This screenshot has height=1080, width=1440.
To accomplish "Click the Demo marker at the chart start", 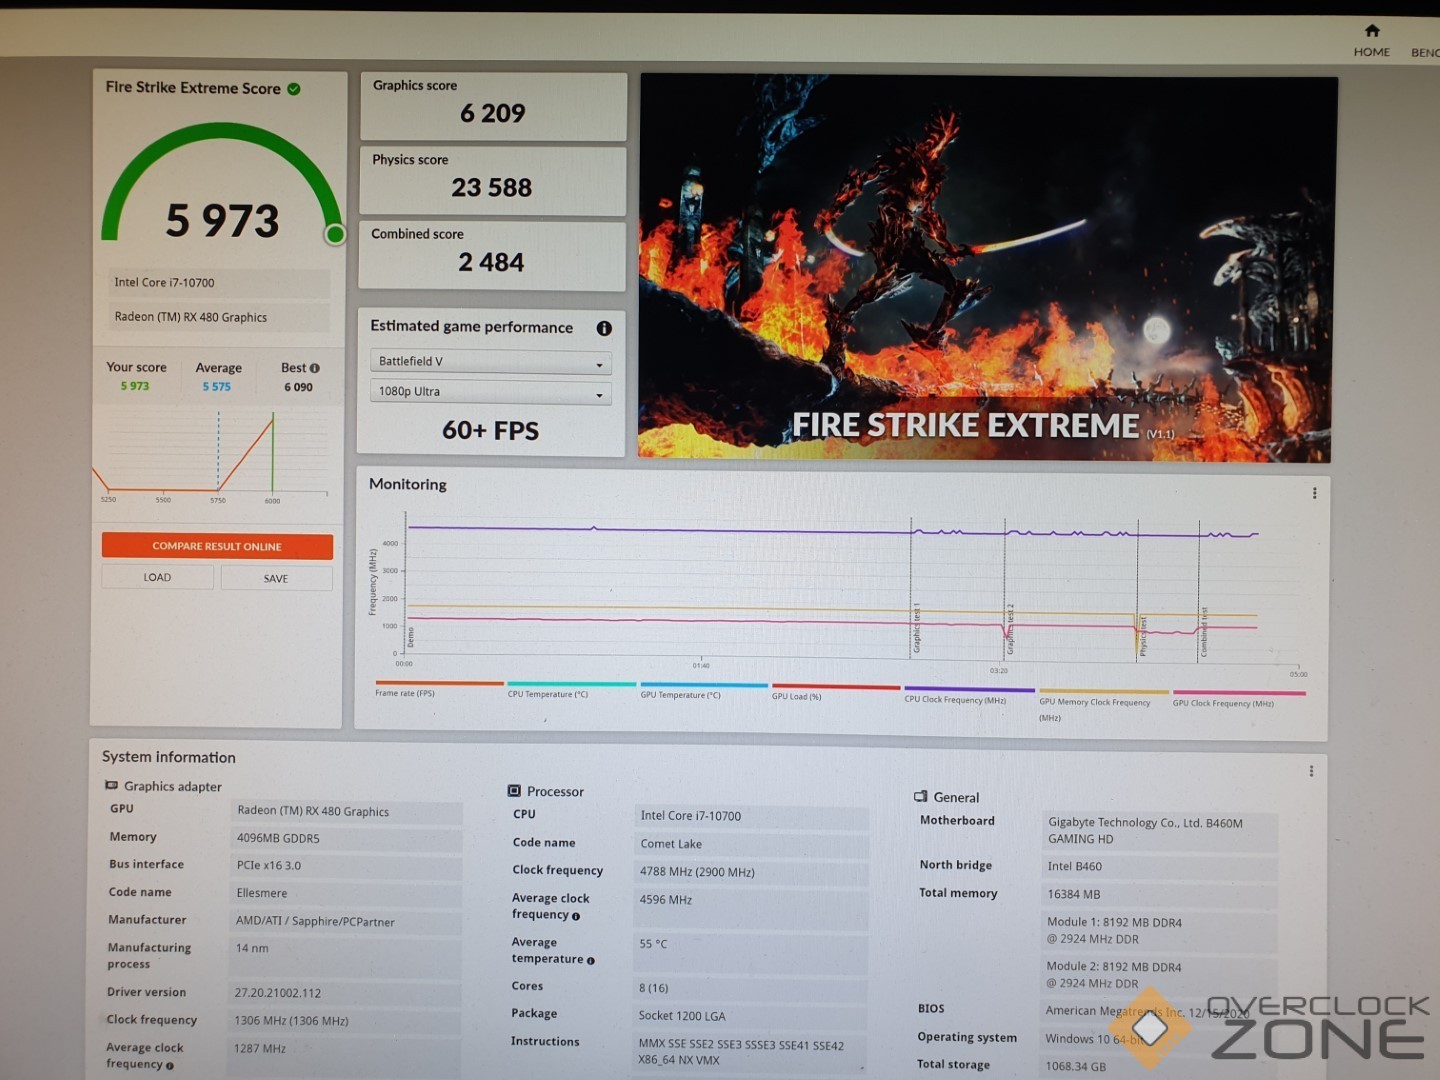I will pos(410,637).
